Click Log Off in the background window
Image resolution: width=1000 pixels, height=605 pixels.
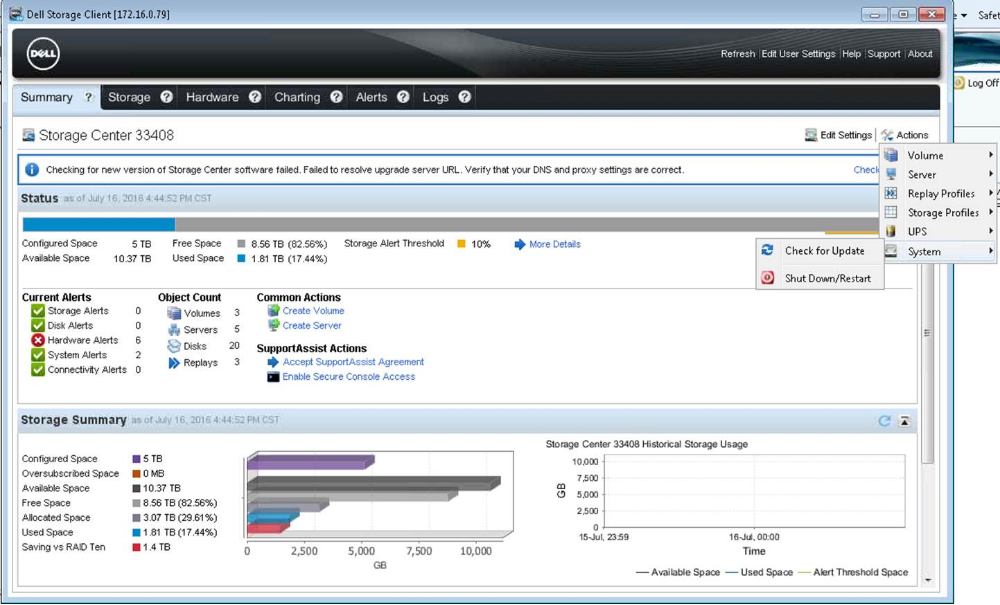982,83
